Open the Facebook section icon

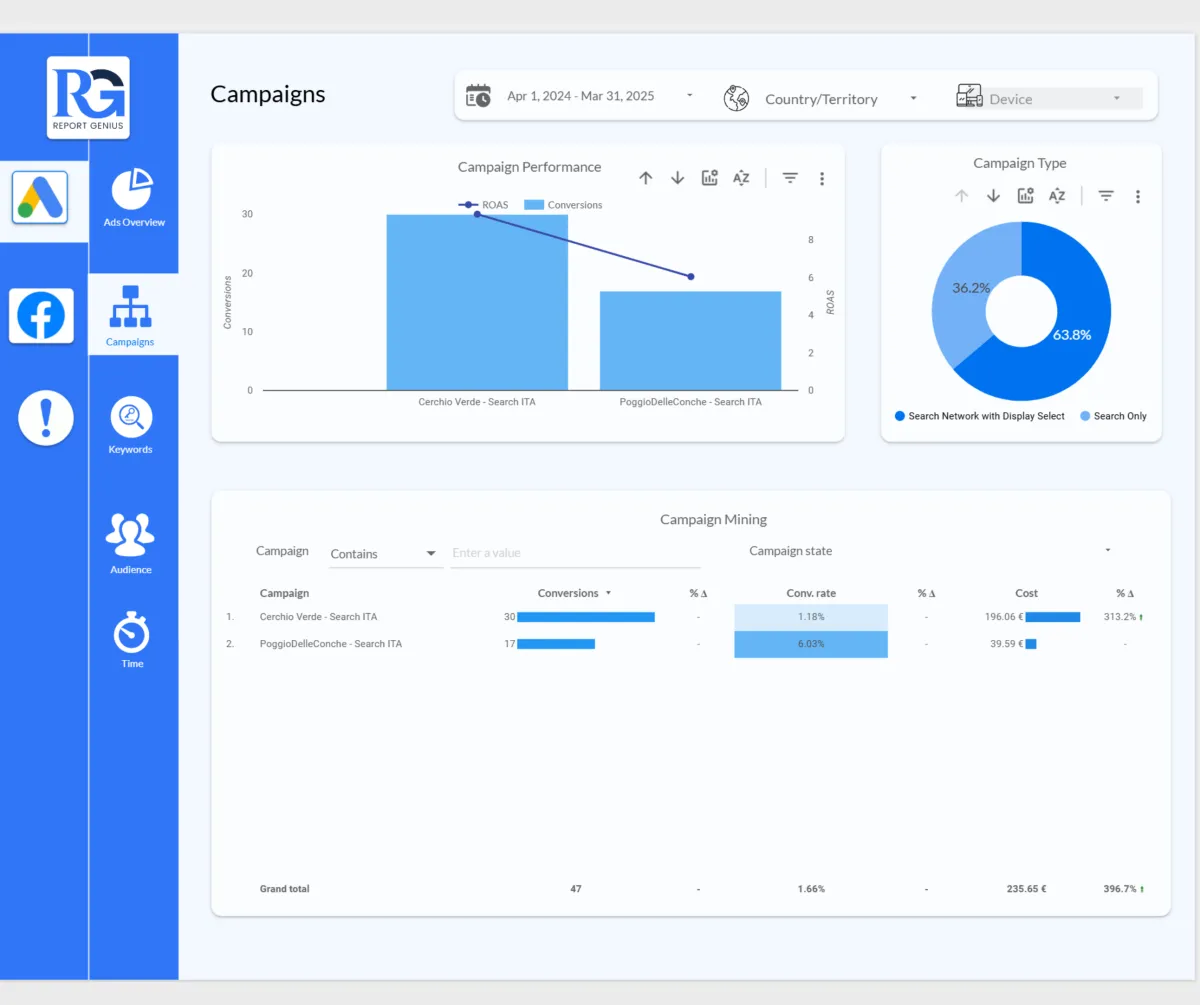tap(41, 316)
